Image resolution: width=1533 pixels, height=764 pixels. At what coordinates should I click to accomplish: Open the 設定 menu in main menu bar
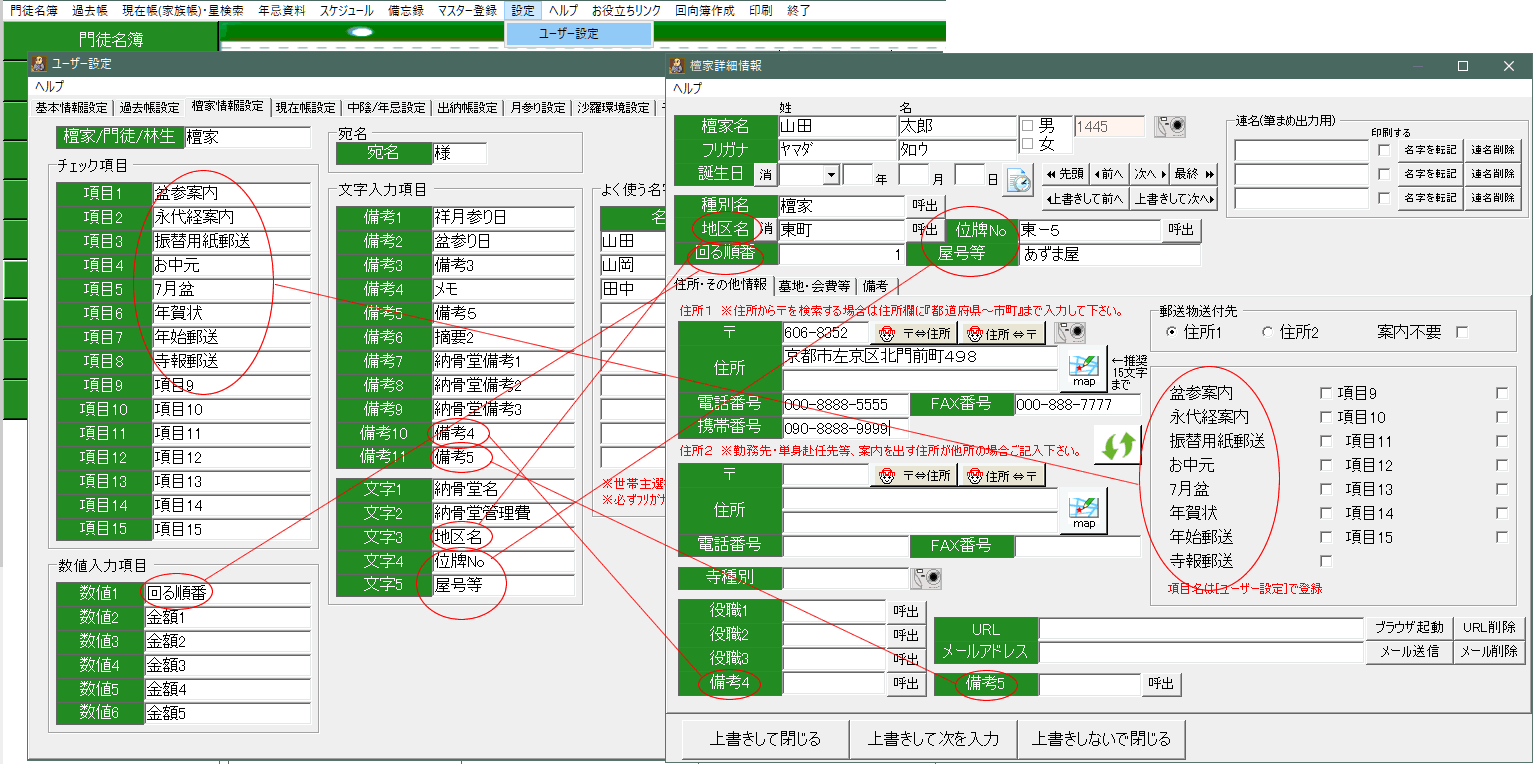(x=522, y=10)
